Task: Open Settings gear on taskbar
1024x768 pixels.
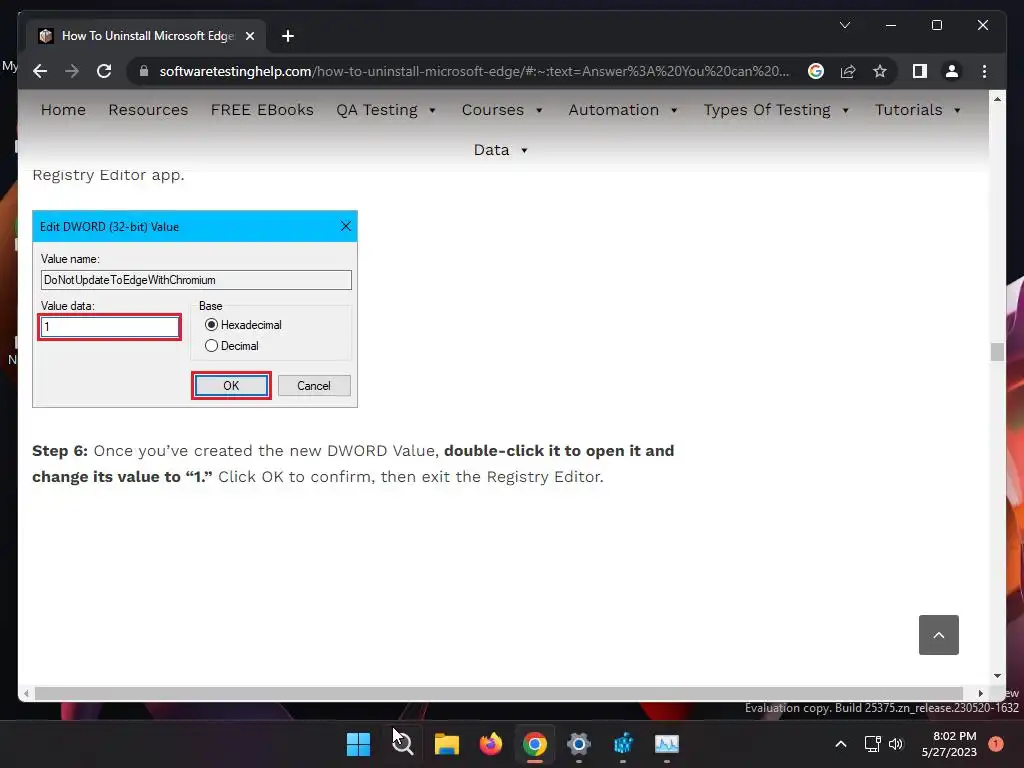Action: (579, 744)
